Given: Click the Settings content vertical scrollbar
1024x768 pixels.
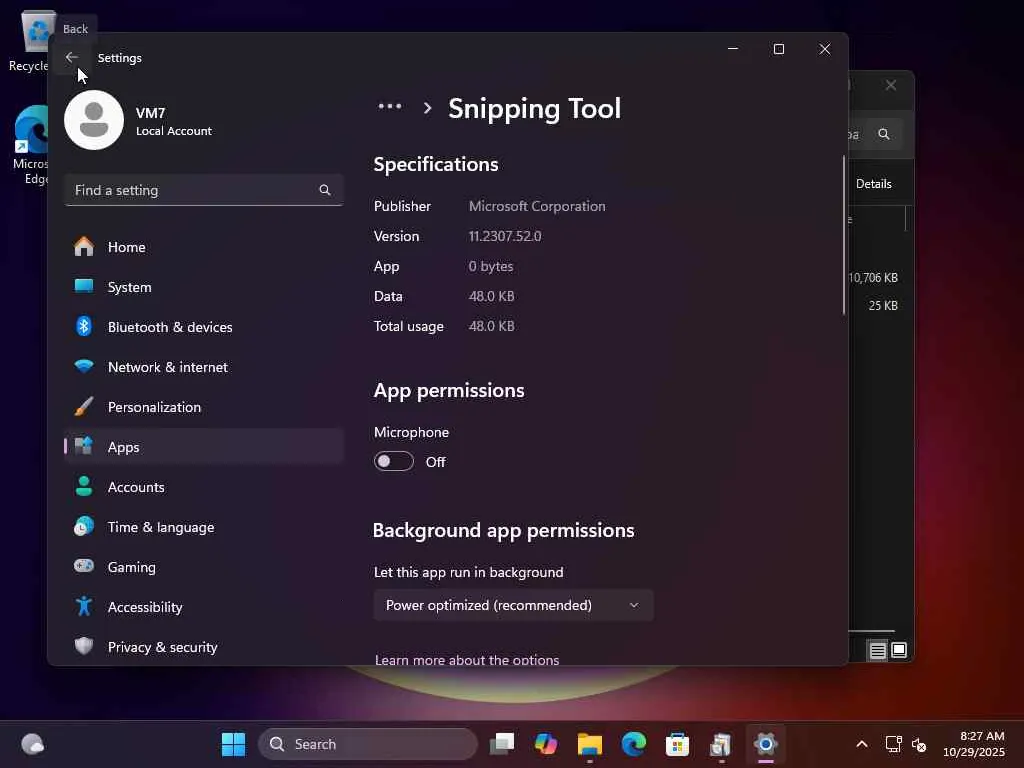Looking at the screenshot, I should 844,235.
